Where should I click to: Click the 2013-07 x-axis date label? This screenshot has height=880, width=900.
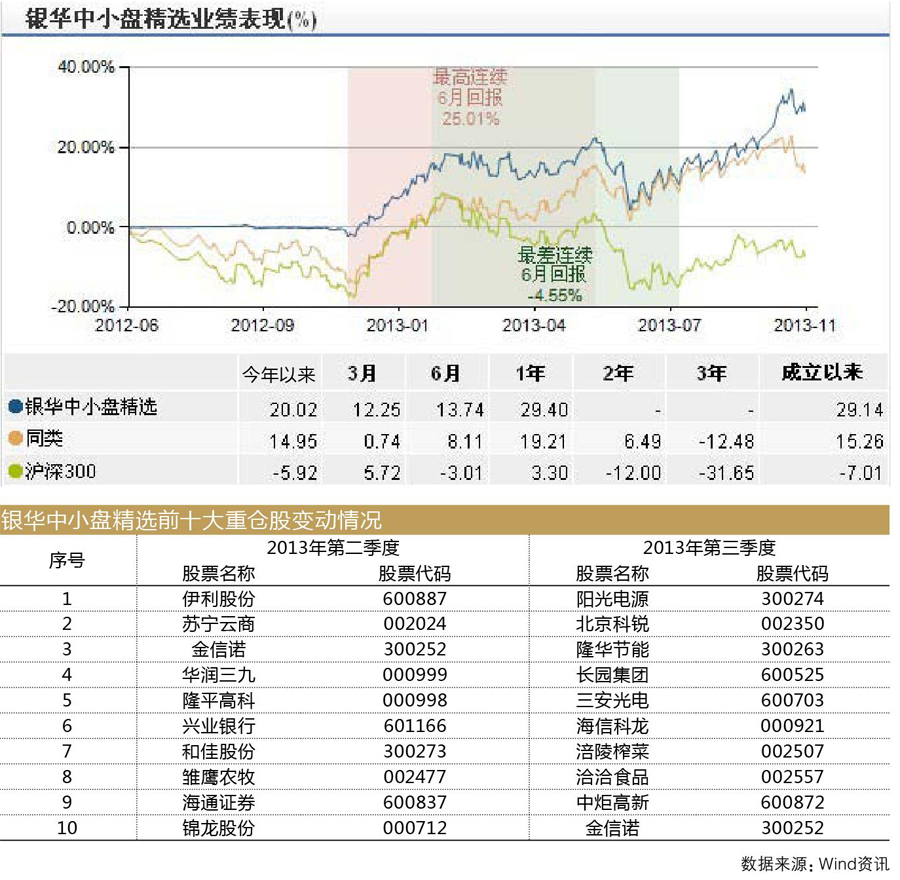pos(670,325)
